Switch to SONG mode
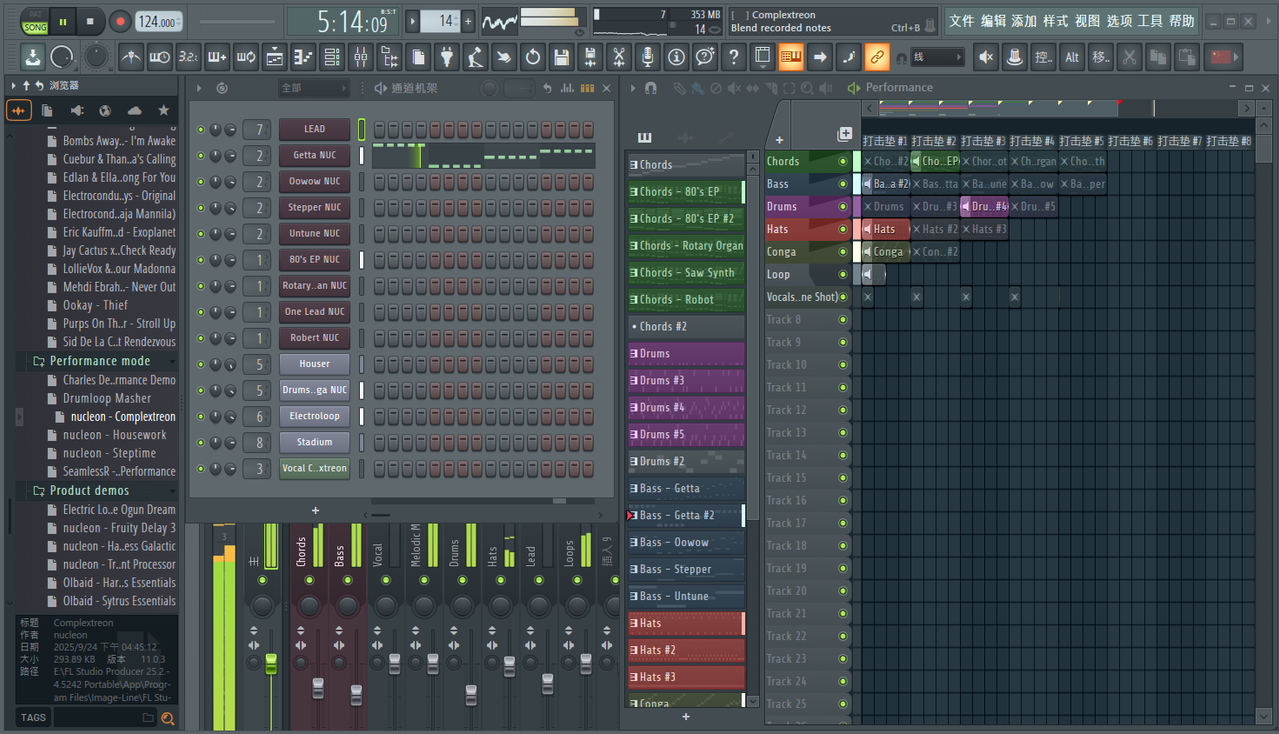 (x=35, y=27)
